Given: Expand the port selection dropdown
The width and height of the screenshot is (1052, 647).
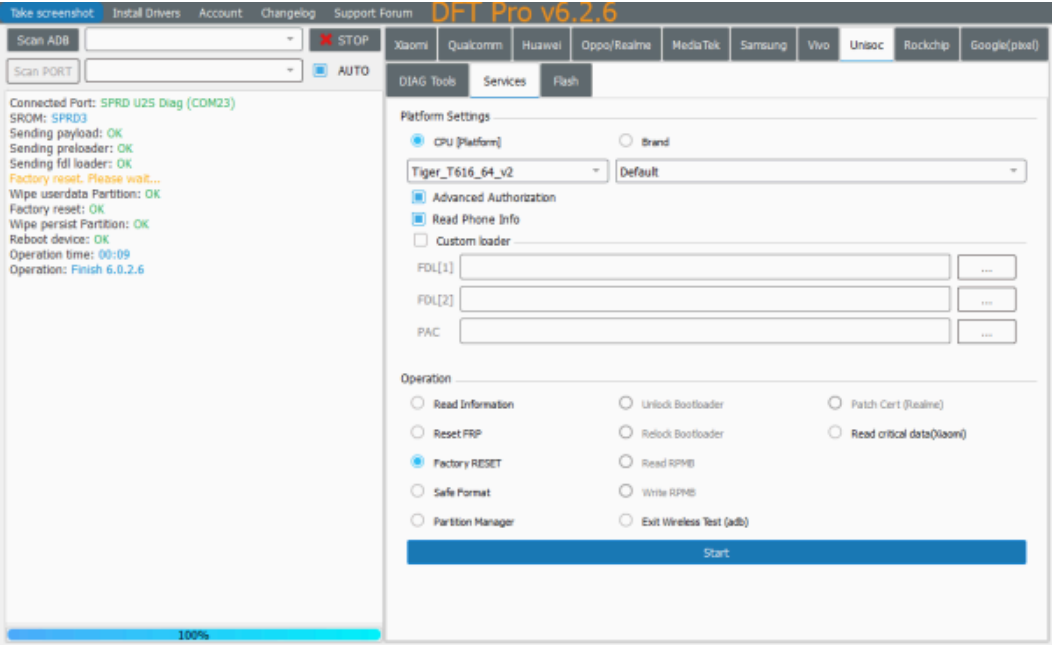Looking at the screenshot, I should click(193, 70).
